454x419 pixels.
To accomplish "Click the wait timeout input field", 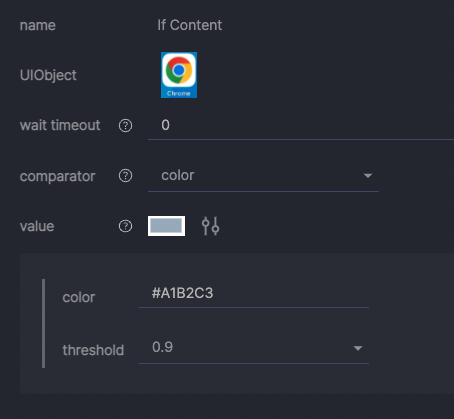I will [301, 126].
